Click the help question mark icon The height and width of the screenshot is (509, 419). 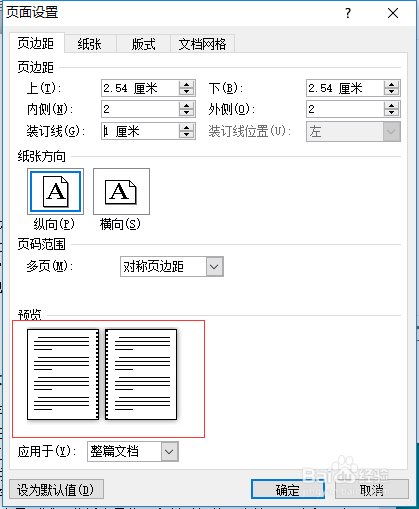click(x=348, y=13)
